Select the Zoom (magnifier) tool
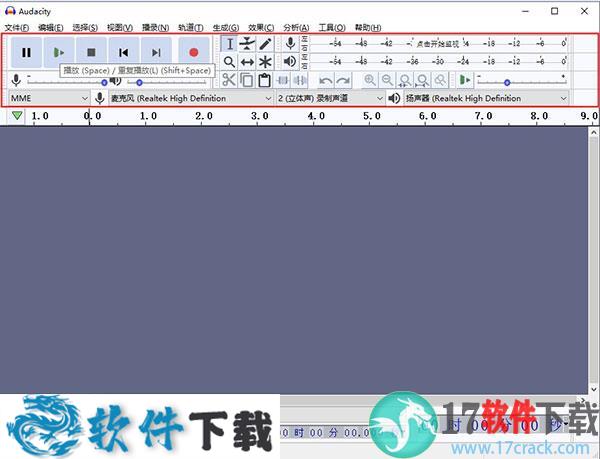The width and height of the screenshot is (600, 459). pyautogui.click(x=229, y=62)
